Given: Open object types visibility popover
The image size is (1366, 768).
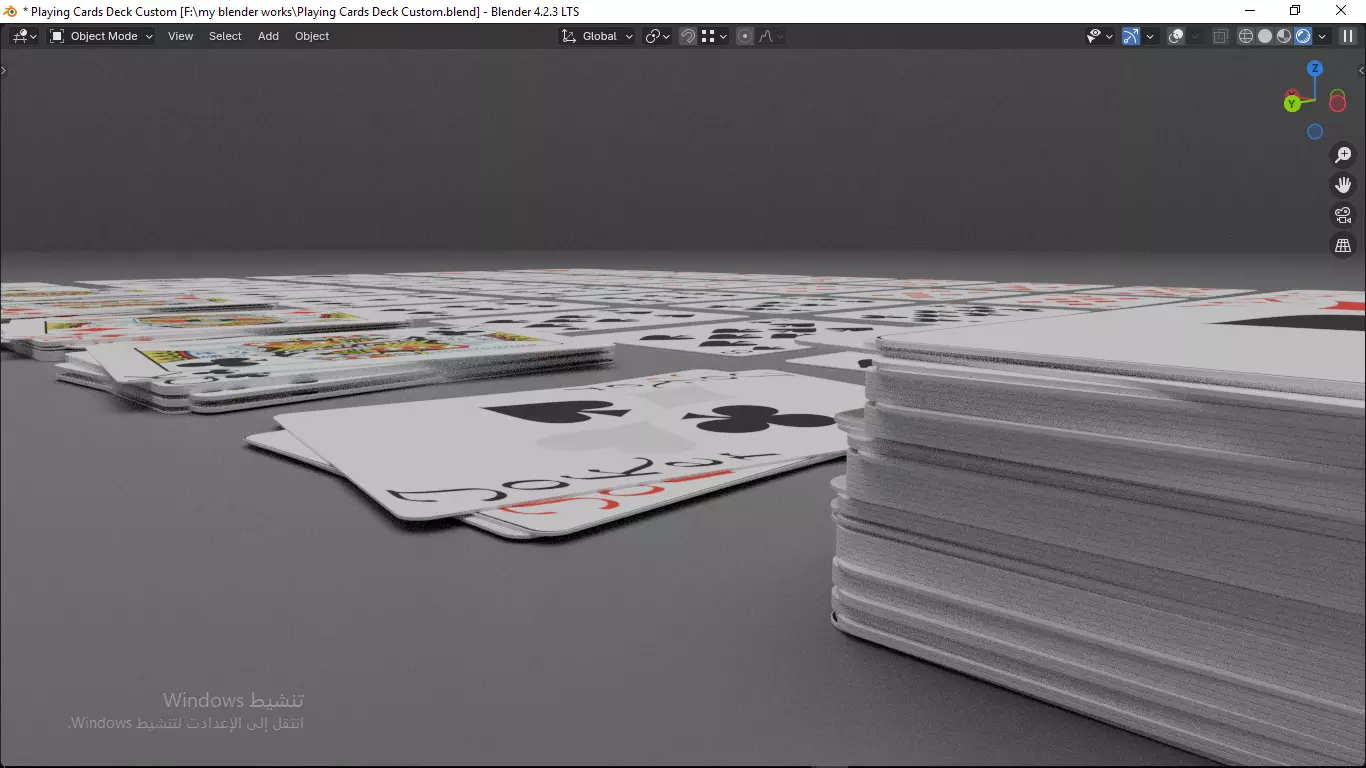Looking at the screenshot, I should point(1100,36).
